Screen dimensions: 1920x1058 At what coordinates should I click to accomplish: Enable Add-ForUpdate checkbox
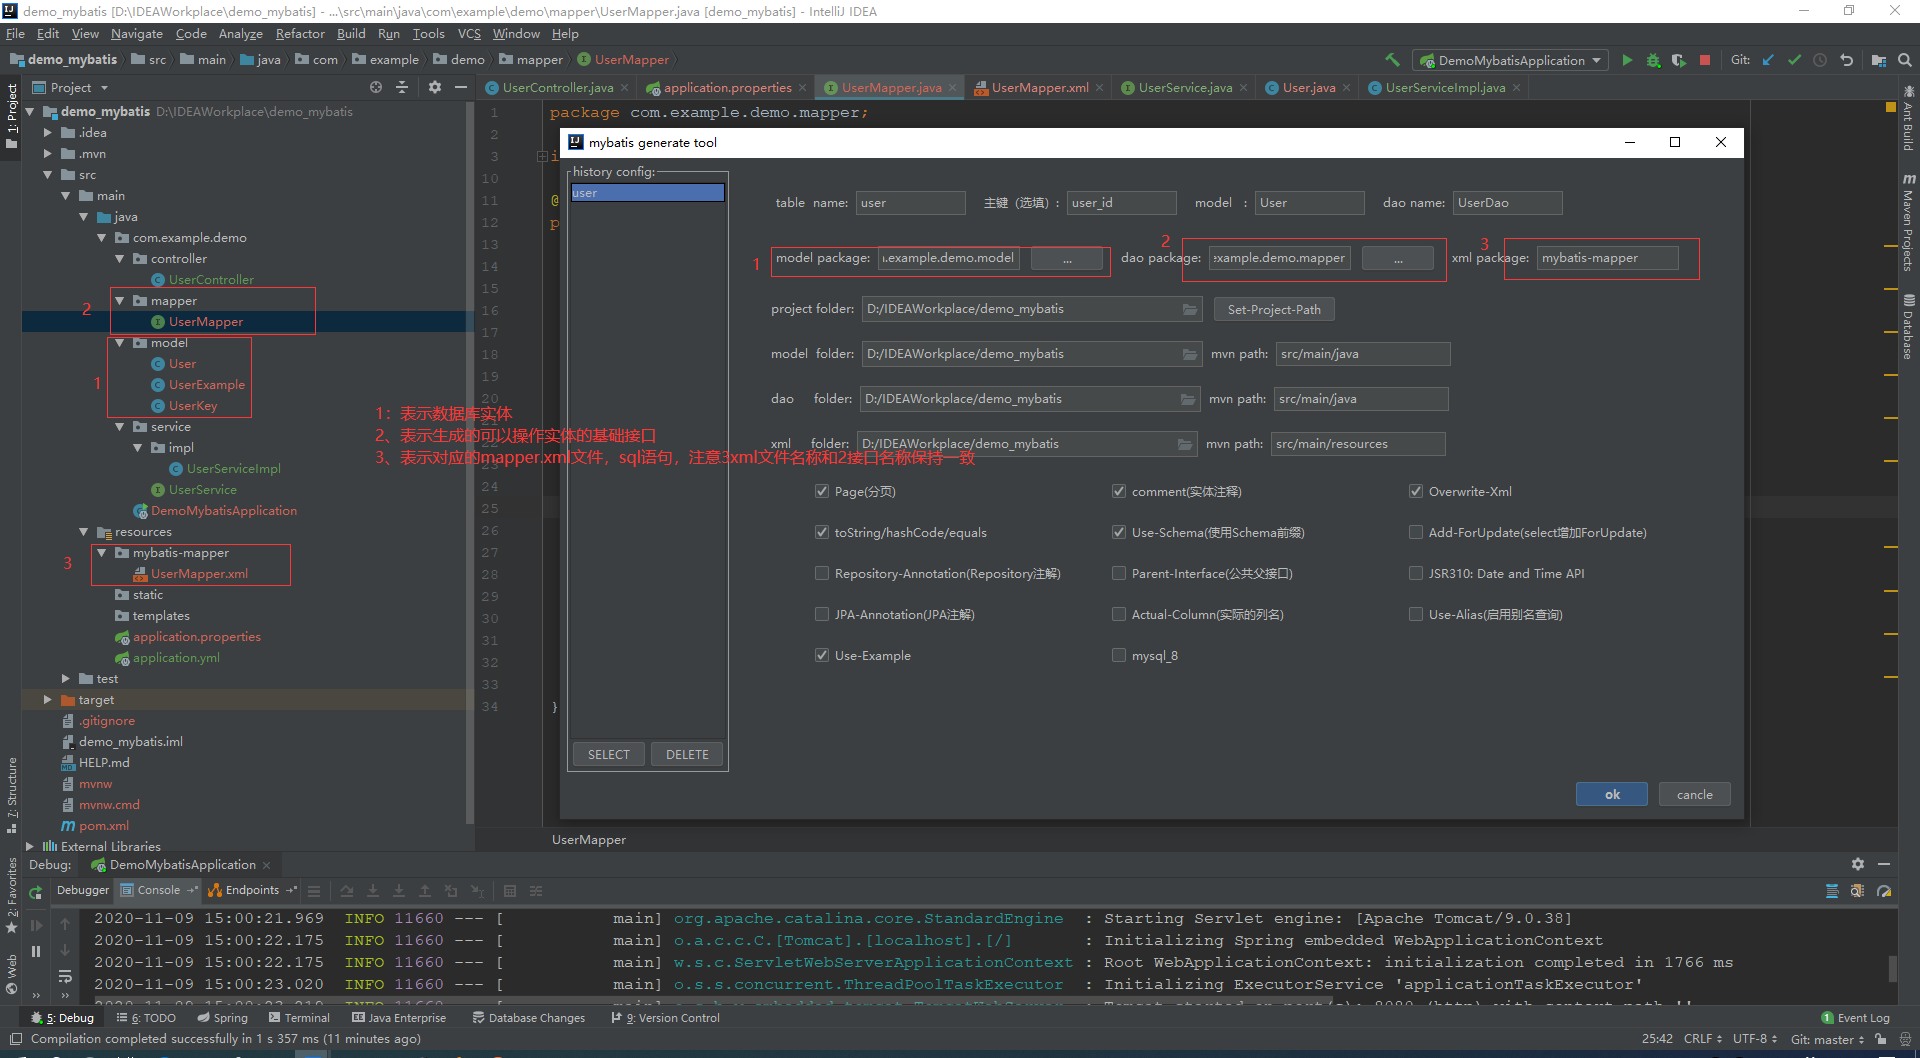pos(1416,532)
